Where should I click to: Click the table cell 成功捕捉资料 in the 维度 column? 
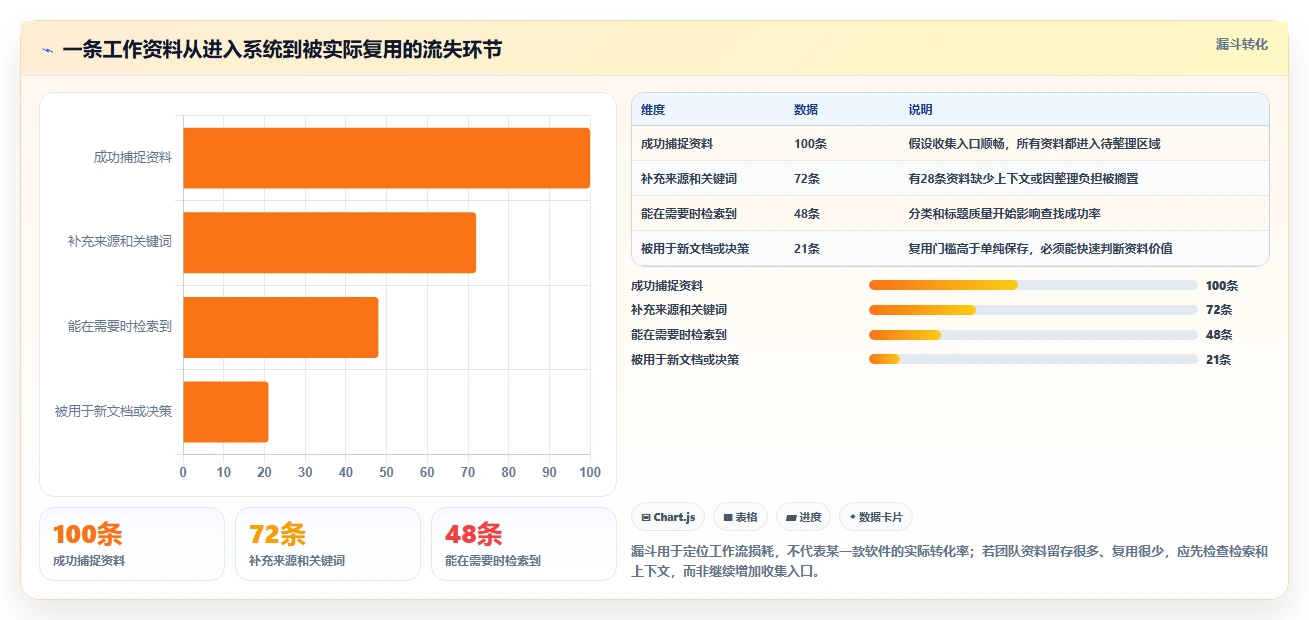pyautogui.click(x=677, y=144)
